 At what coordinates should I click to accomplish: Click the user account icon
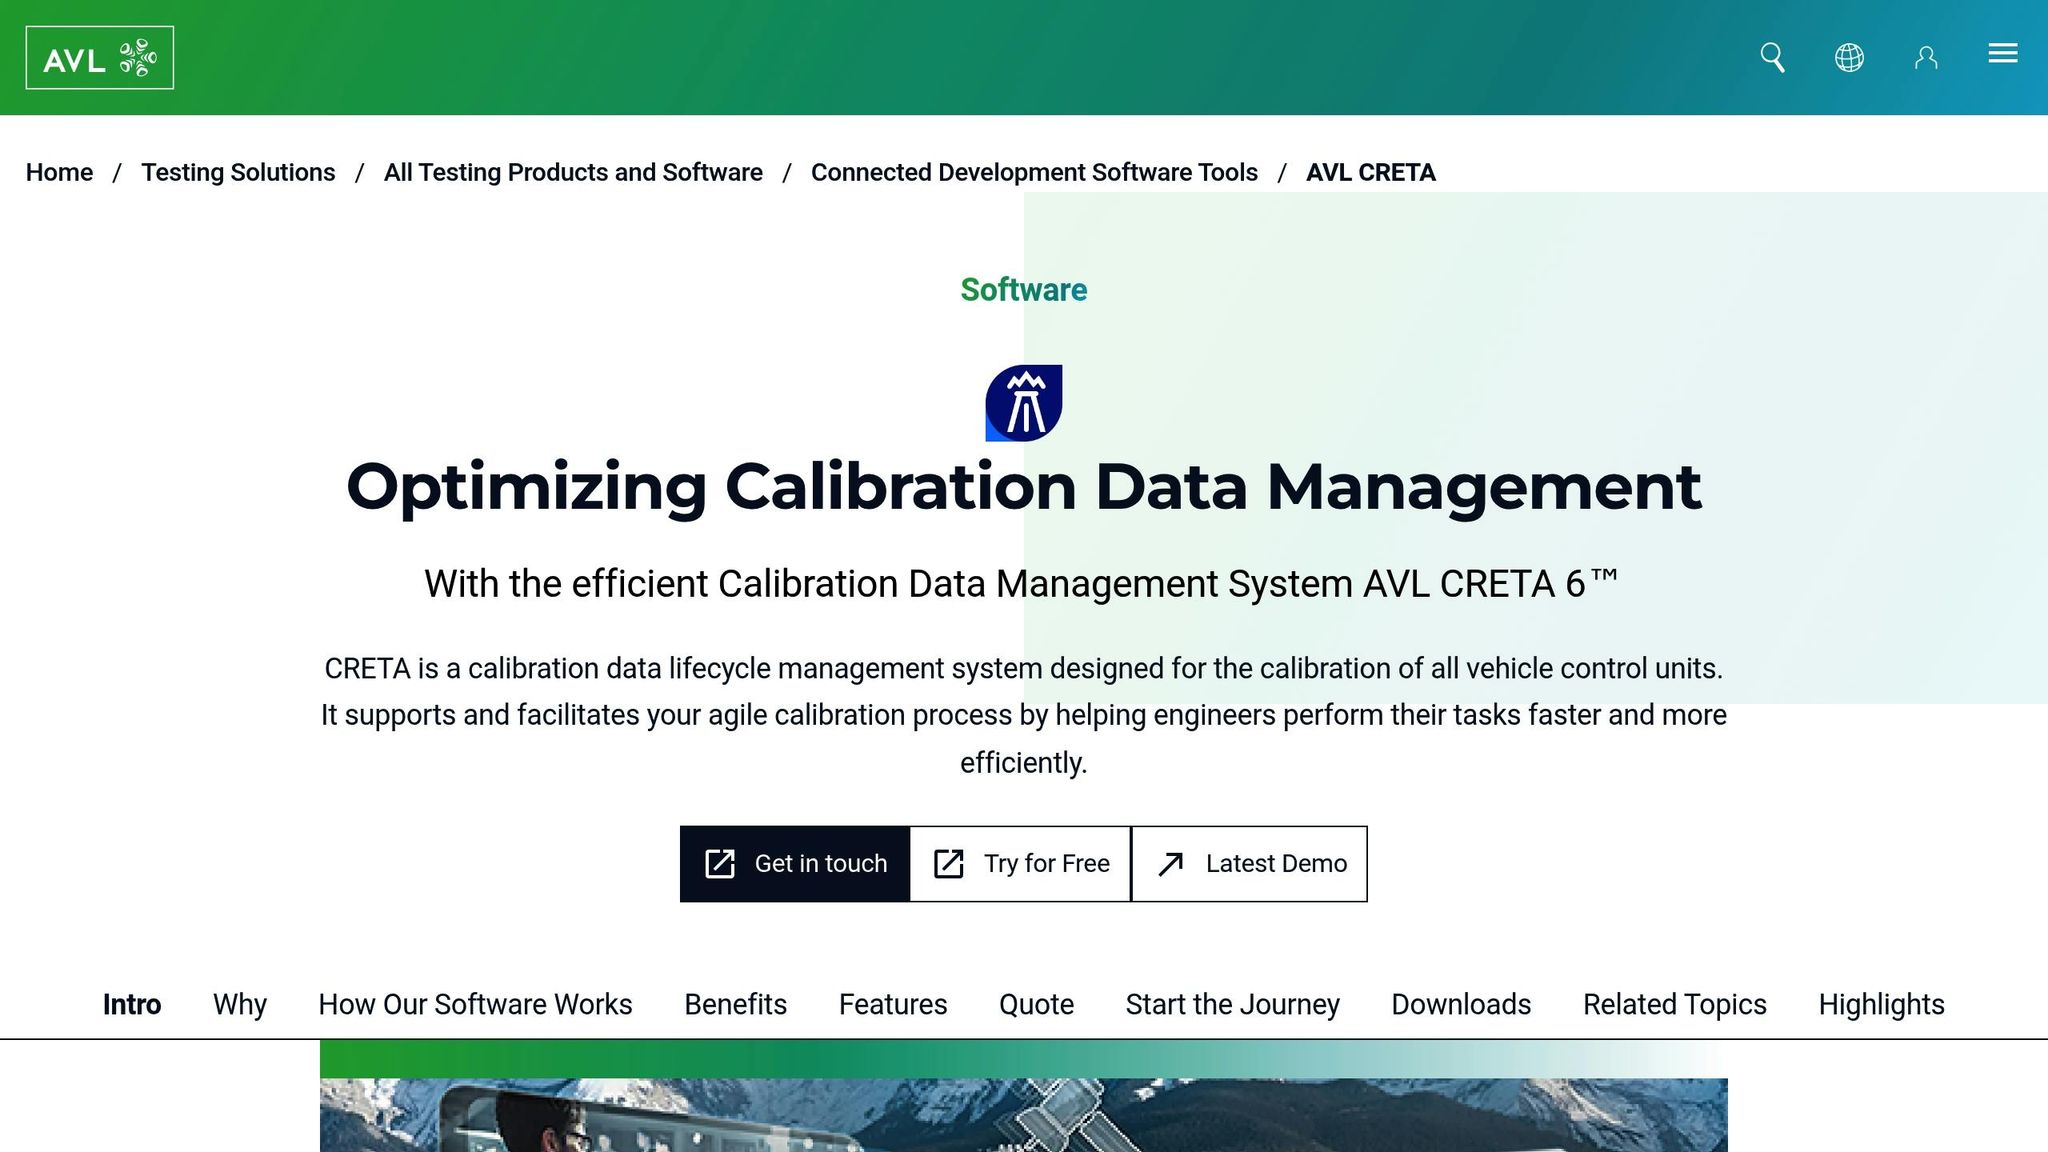(1926, 58)
